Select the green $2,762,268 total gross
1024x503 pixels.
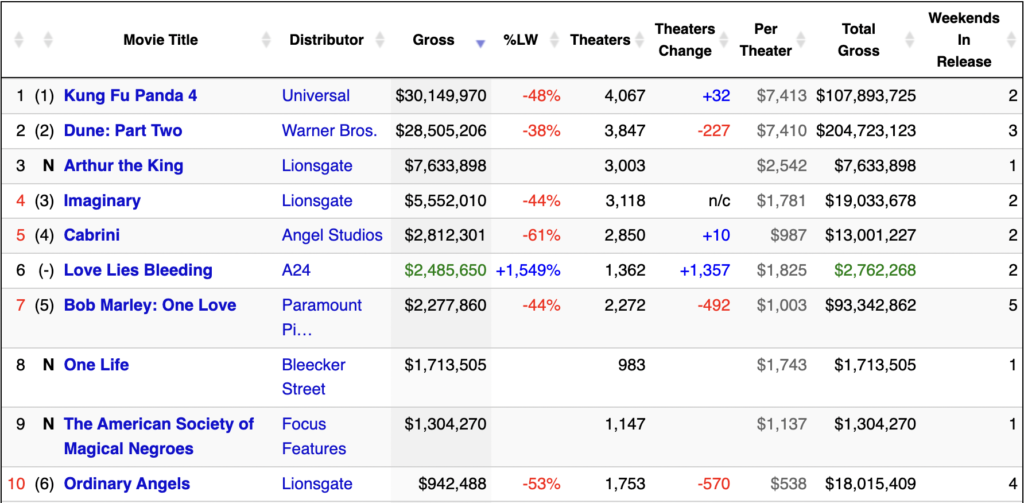[874, 270]
